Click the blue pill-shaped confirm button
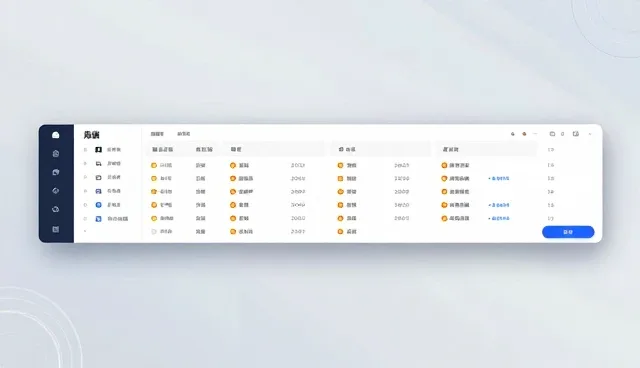Viewport: 640px width, 368px height. coord(568,232)
